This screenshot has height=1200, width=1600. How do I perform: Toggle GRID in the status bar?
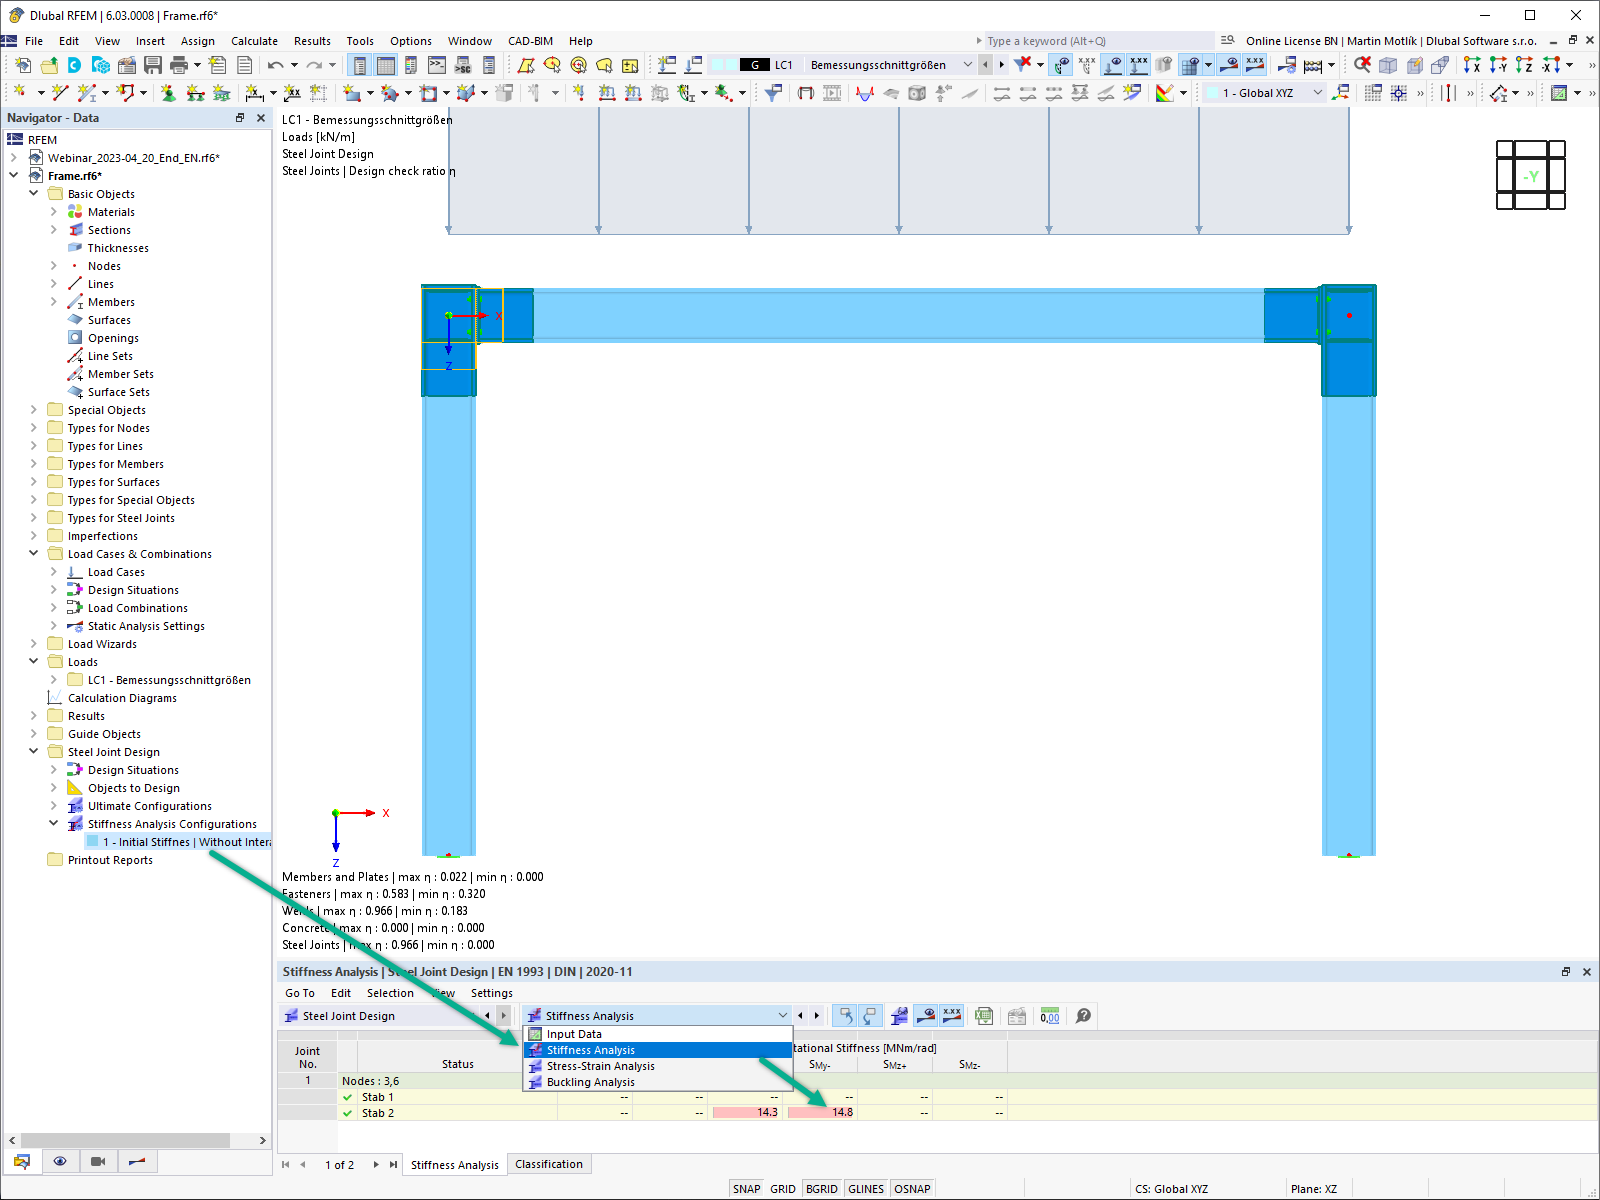tap(783, 1188)
